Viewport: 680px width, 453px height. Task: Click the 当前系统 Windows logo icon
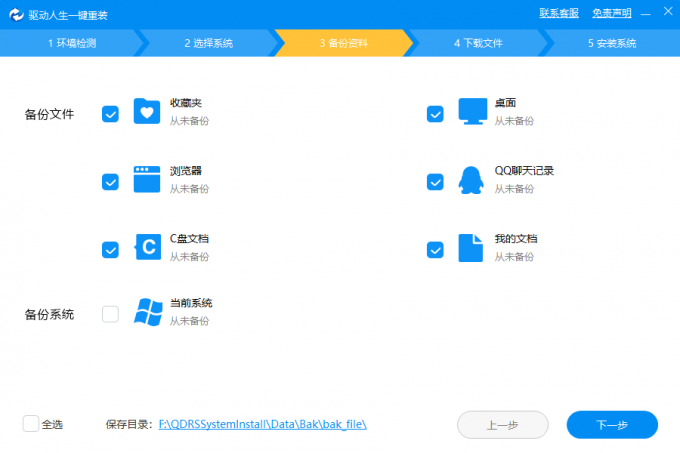point(148,312)
